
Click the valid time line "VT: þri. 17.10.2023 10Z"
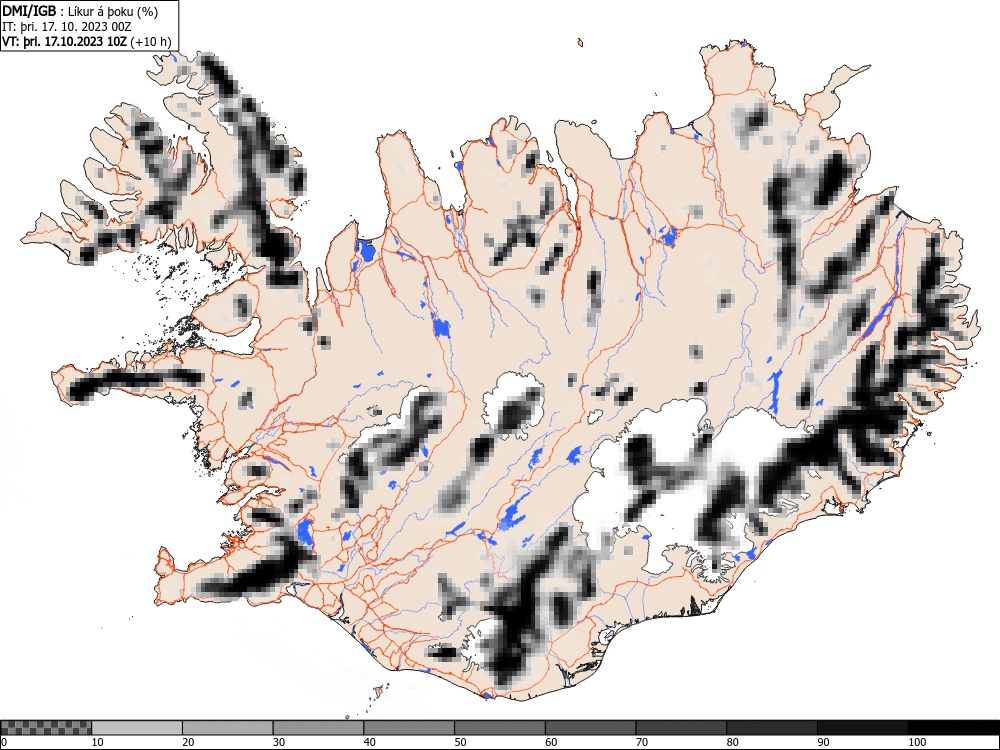[x=64, y=42]
